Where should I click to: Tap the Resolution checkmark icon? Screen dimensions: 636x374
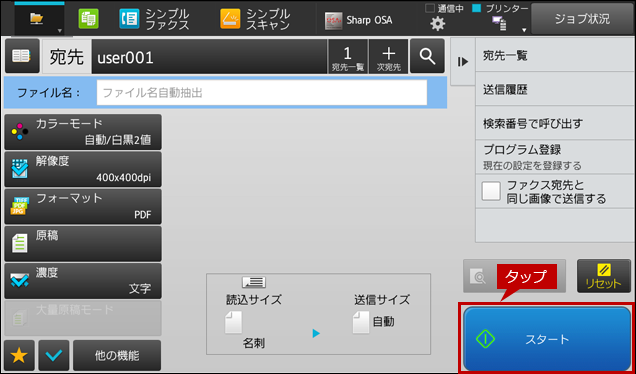(x=19, y=169)
